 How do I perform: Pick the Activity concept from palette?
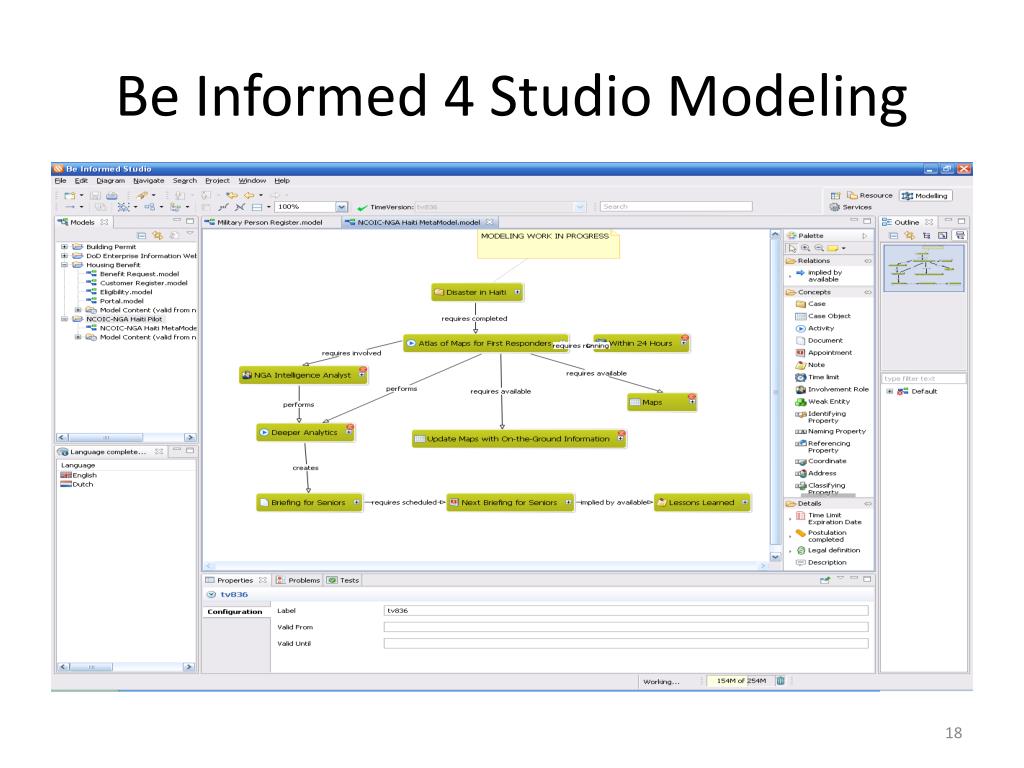[814, 328]
